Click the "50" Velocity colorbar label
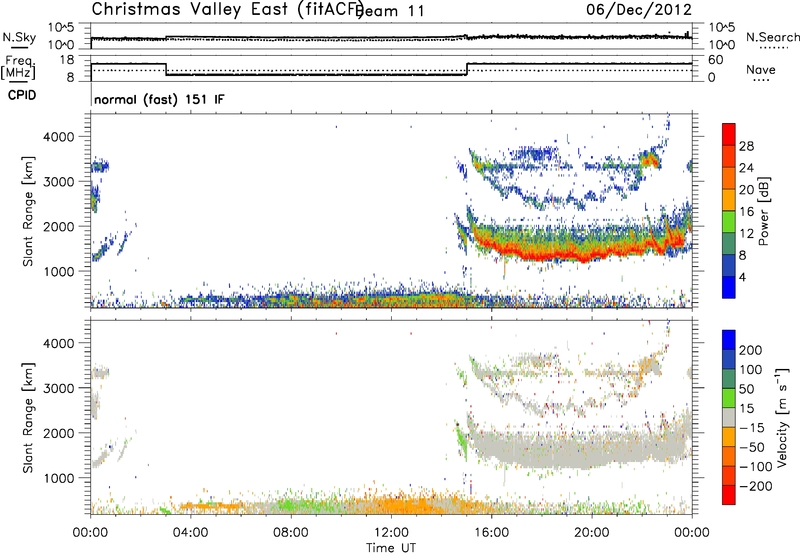 pos(747,389)
